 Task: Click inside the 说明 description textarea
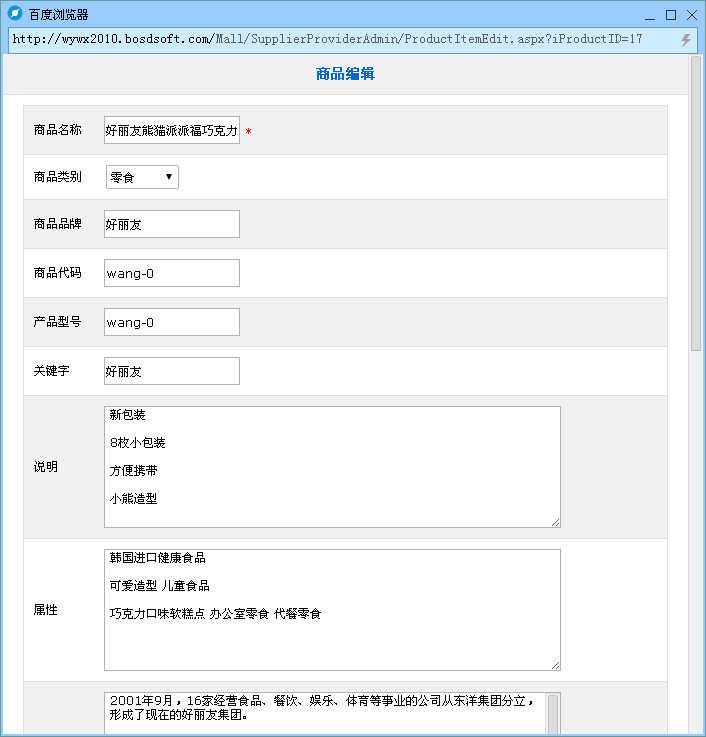[332, 467]
